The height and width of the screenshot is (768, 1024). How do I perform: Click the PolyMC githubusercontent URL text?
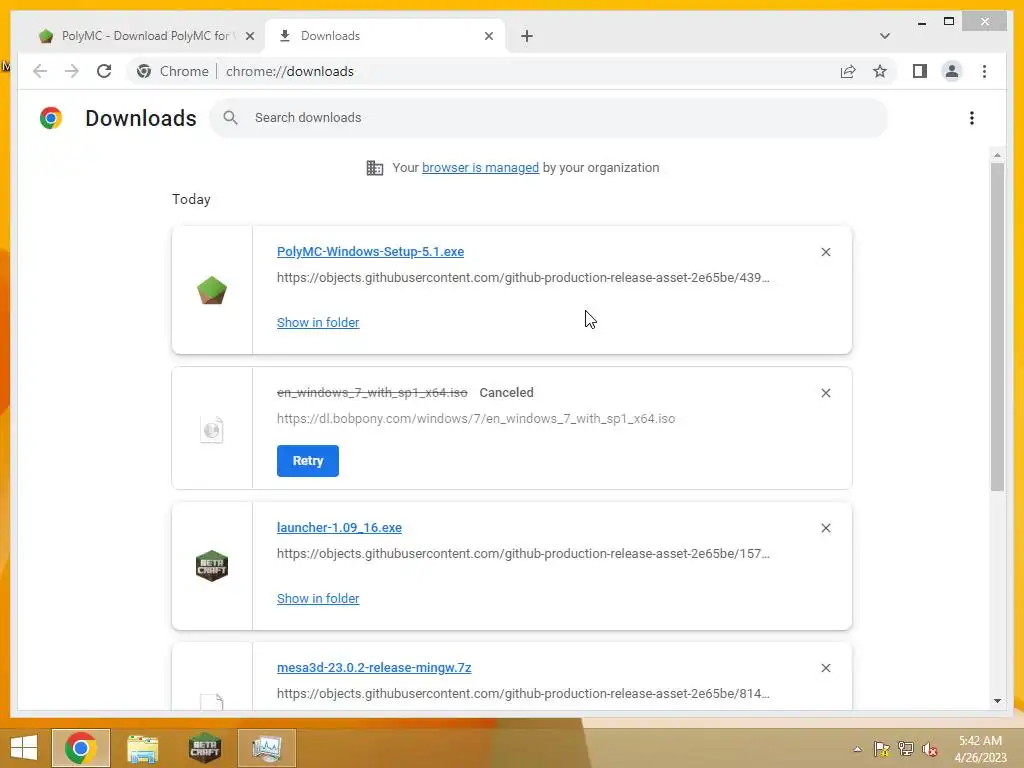point(523,278)
